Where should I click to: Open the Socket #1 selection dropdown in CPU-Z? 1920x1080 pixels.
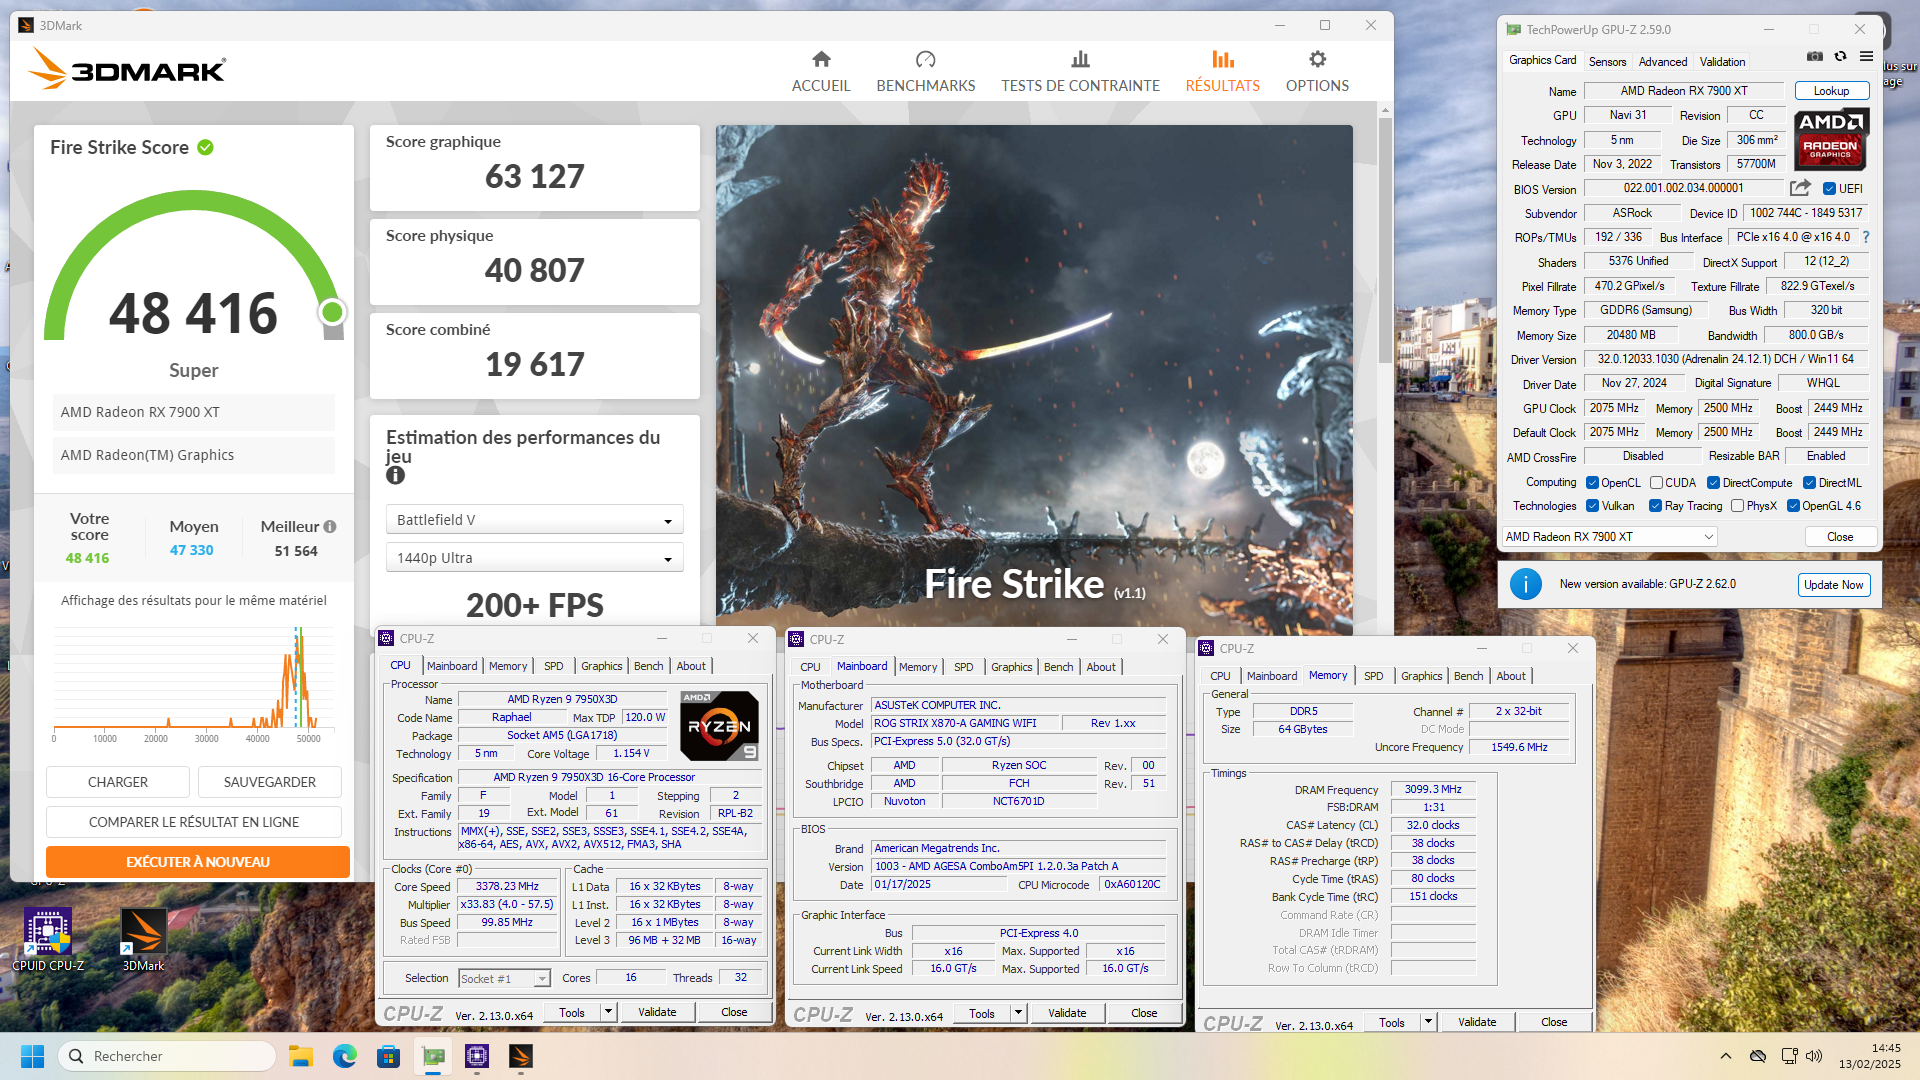(x=504, y=979)
